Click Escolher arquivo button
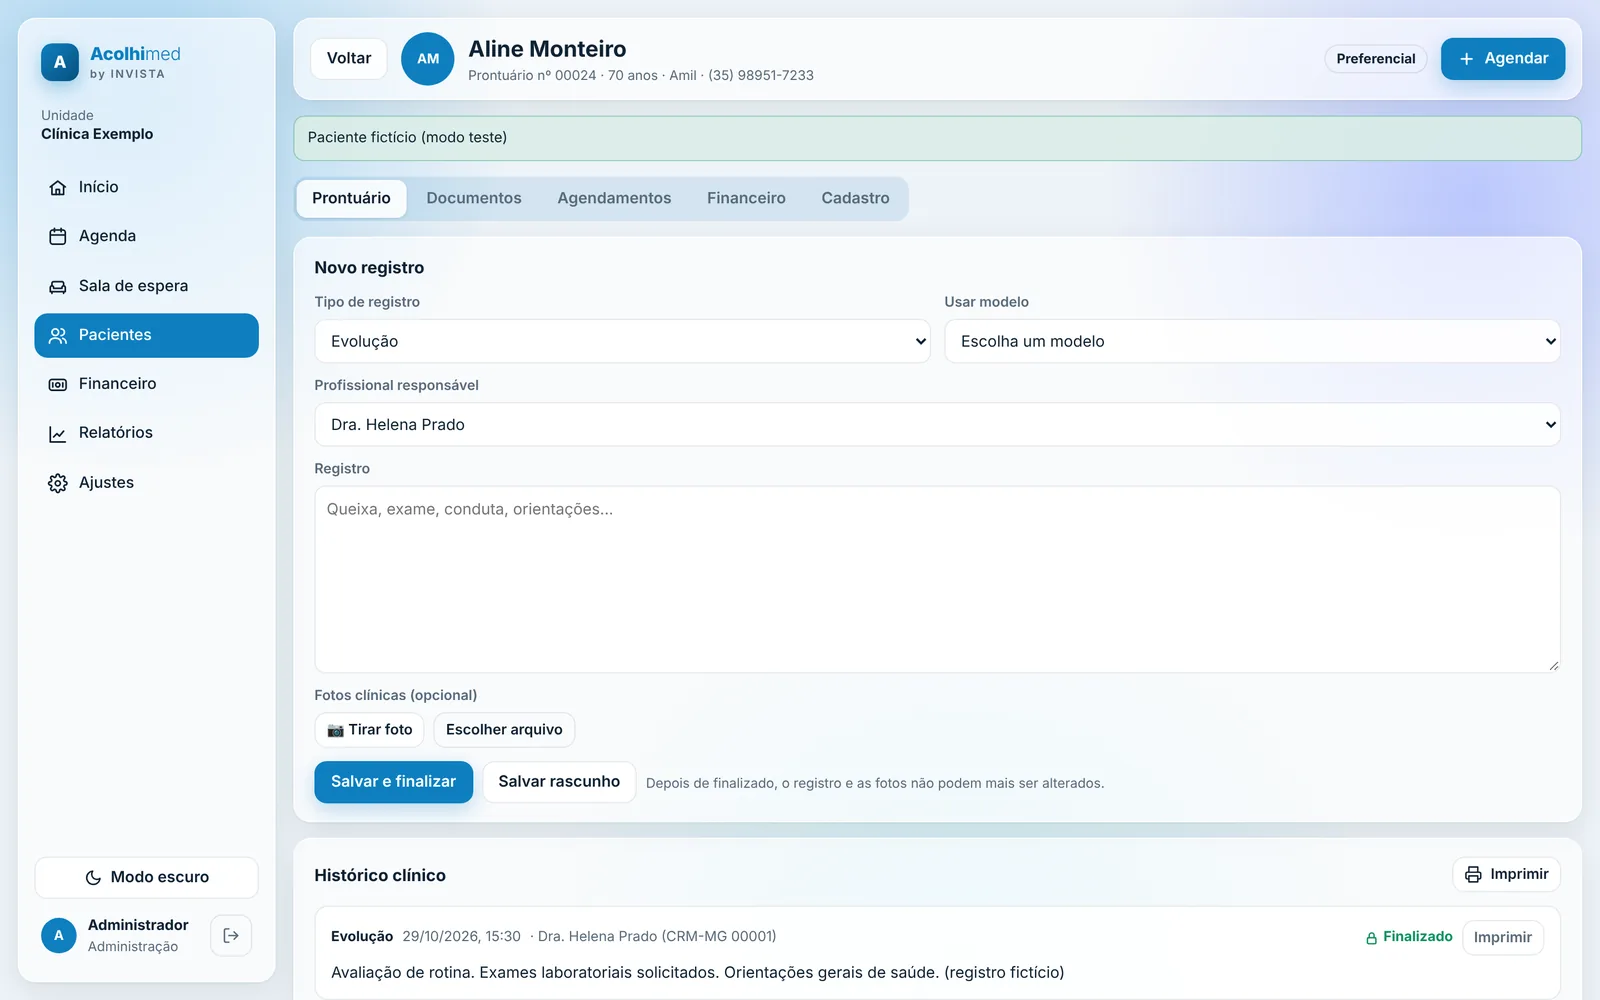The height and width of the screenshot is (1000, 1600). click(504, 730)
